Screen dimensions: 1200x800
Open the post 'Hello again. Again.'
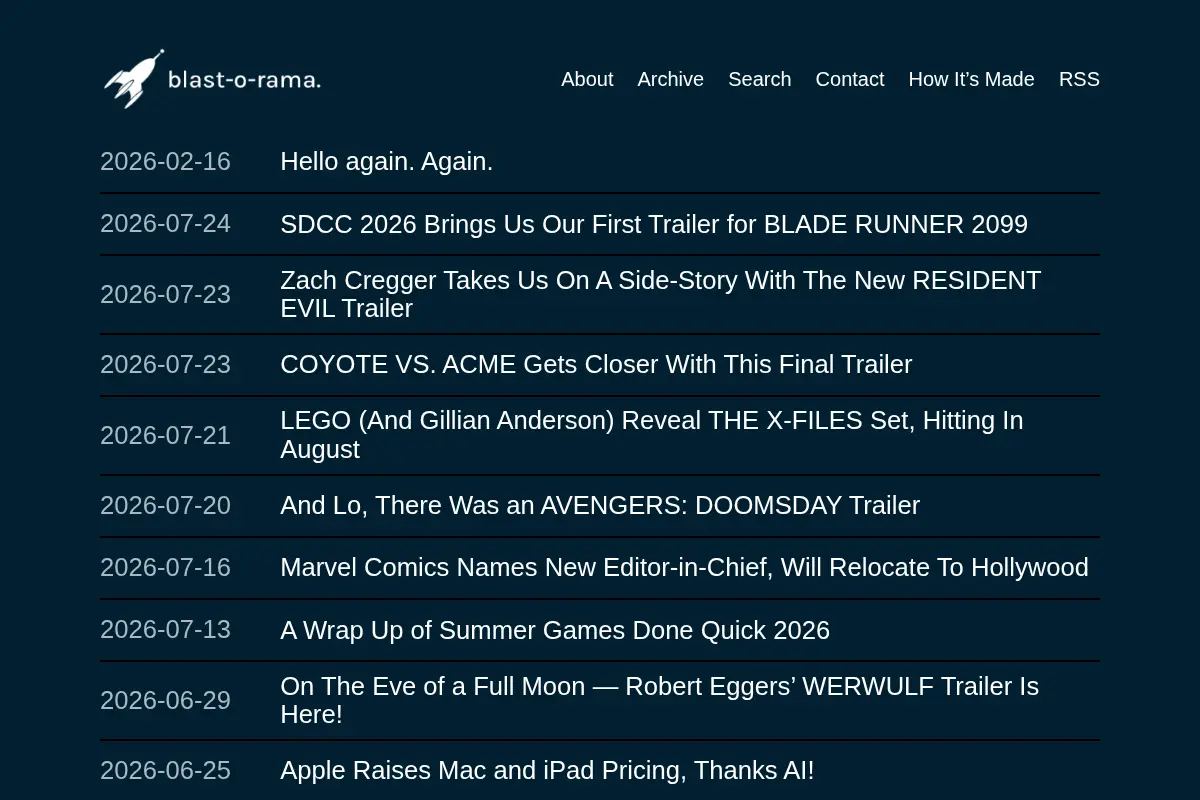(387, 161)
